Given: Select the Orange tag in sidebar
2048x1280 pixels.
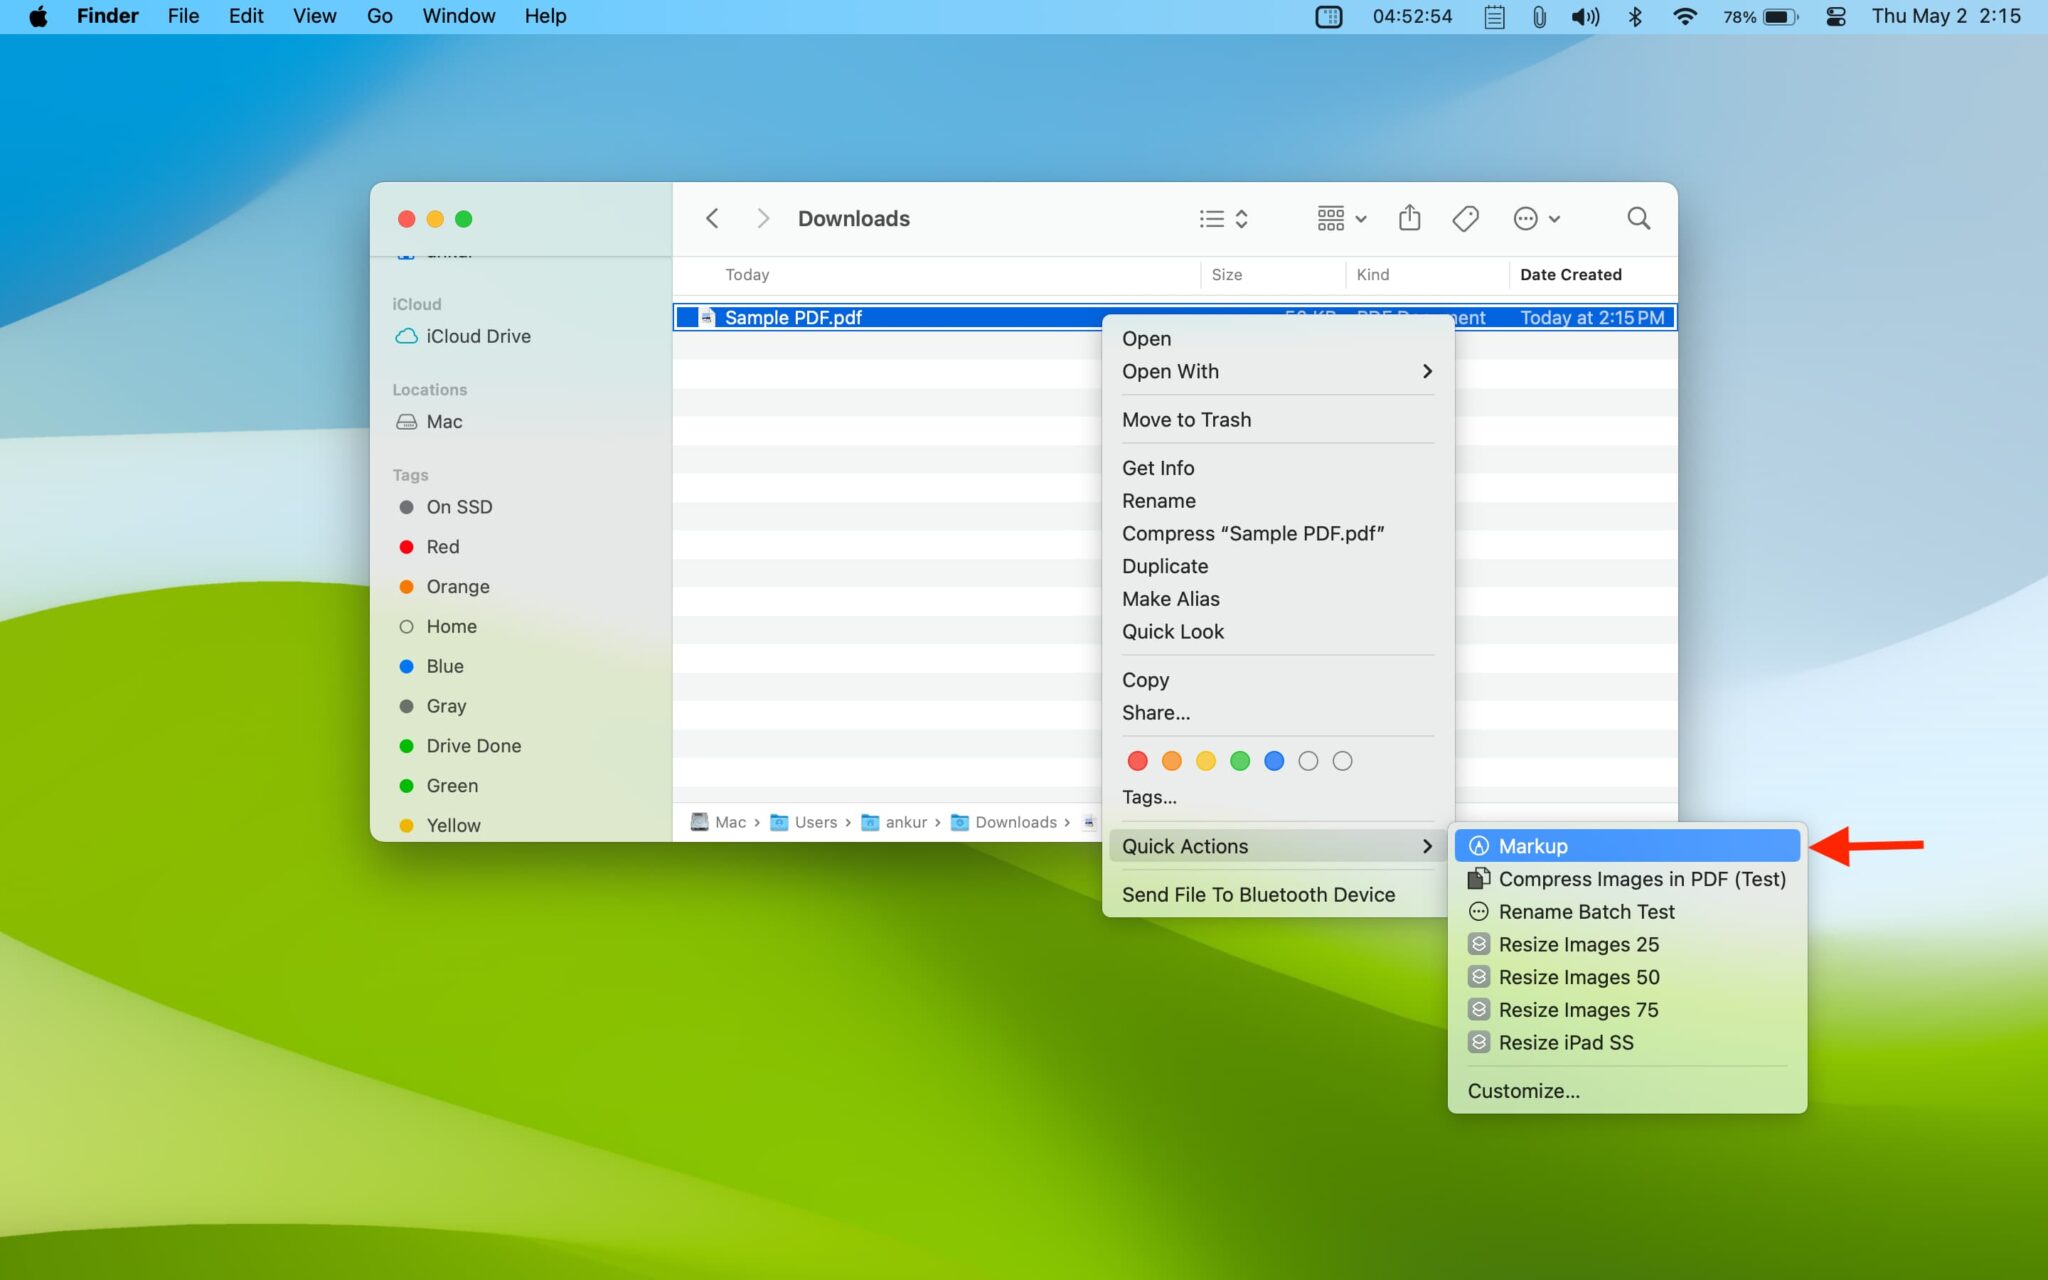Looking at the screenshot, I should pyautogui.click(x=444, y=587).
